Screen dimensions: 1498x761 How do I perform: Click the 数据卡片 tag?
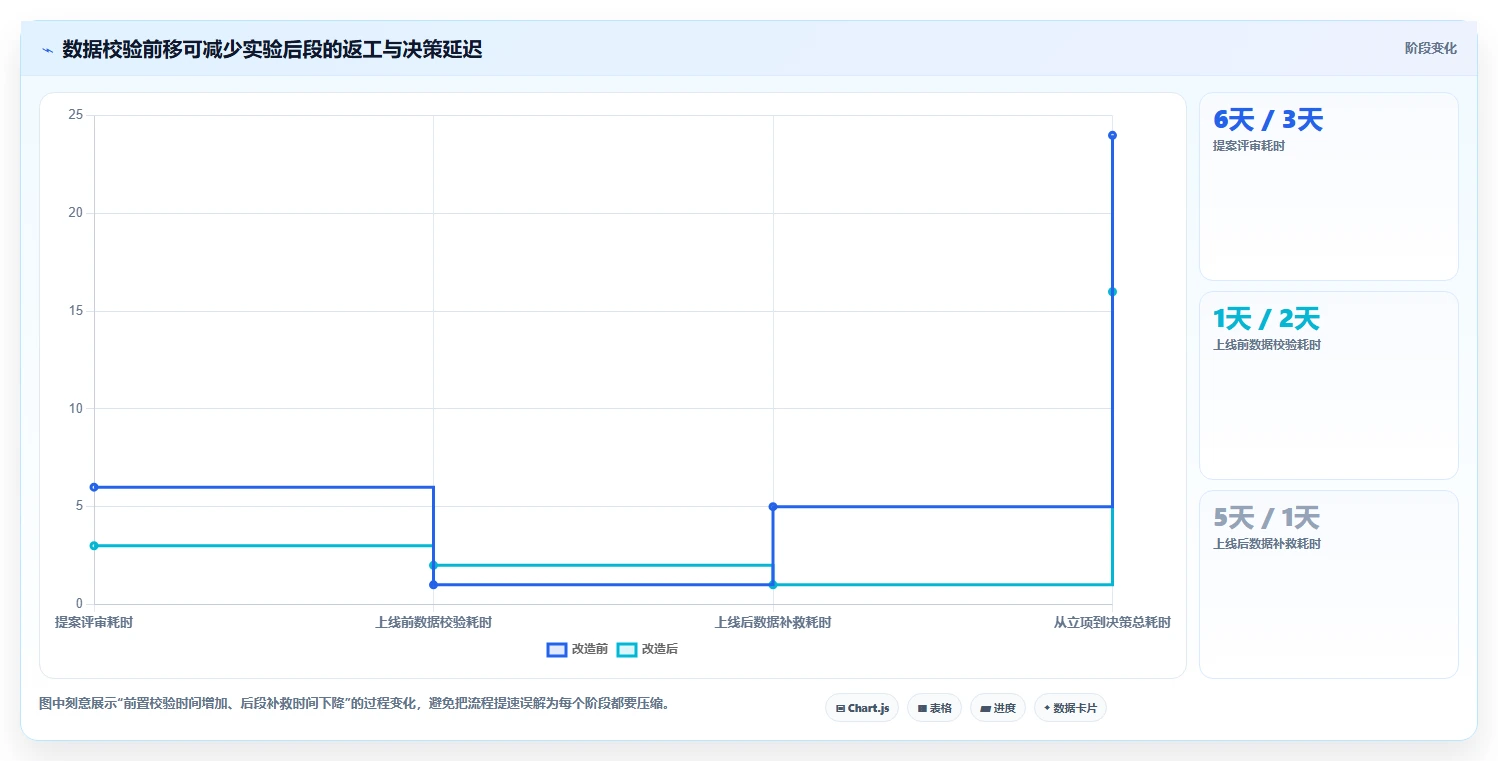(1070, 708)
